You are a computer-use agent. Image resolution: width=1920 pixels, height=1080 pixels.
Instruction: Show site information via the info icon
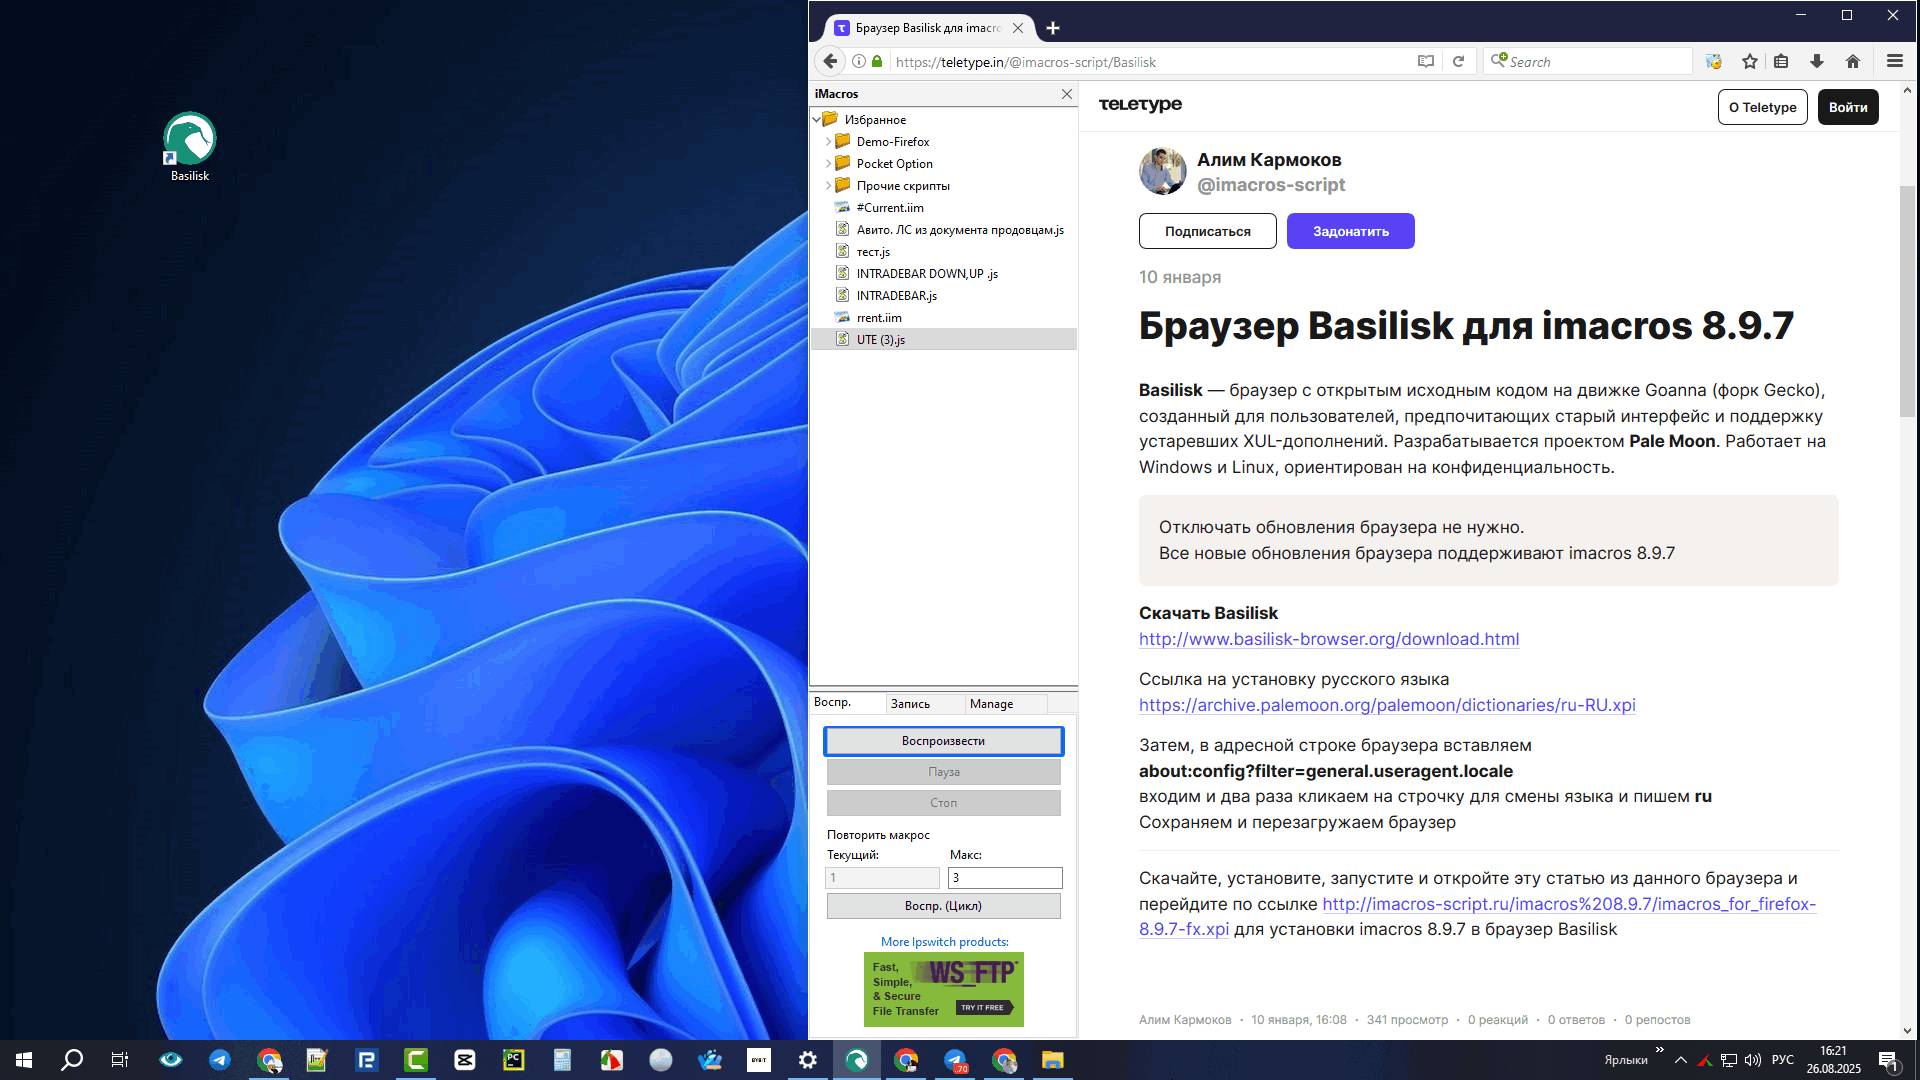pyautogui.click(x=858, y=62)
